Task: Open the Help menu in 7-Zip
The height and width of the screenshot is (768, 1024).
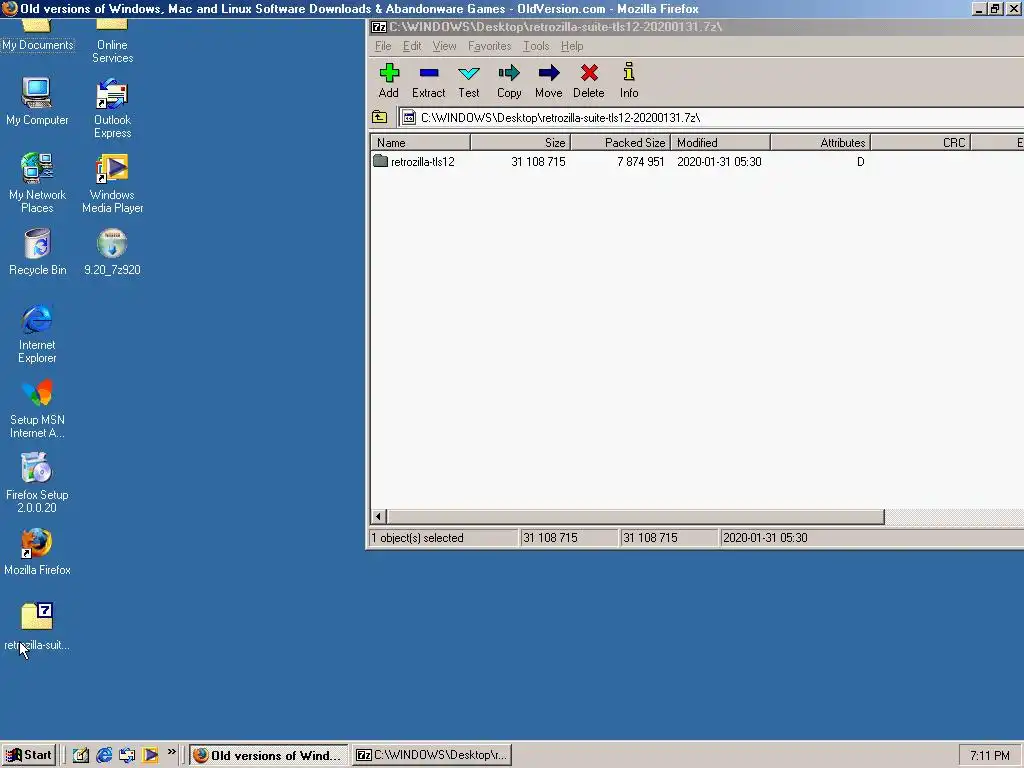Action: (572, 46)
